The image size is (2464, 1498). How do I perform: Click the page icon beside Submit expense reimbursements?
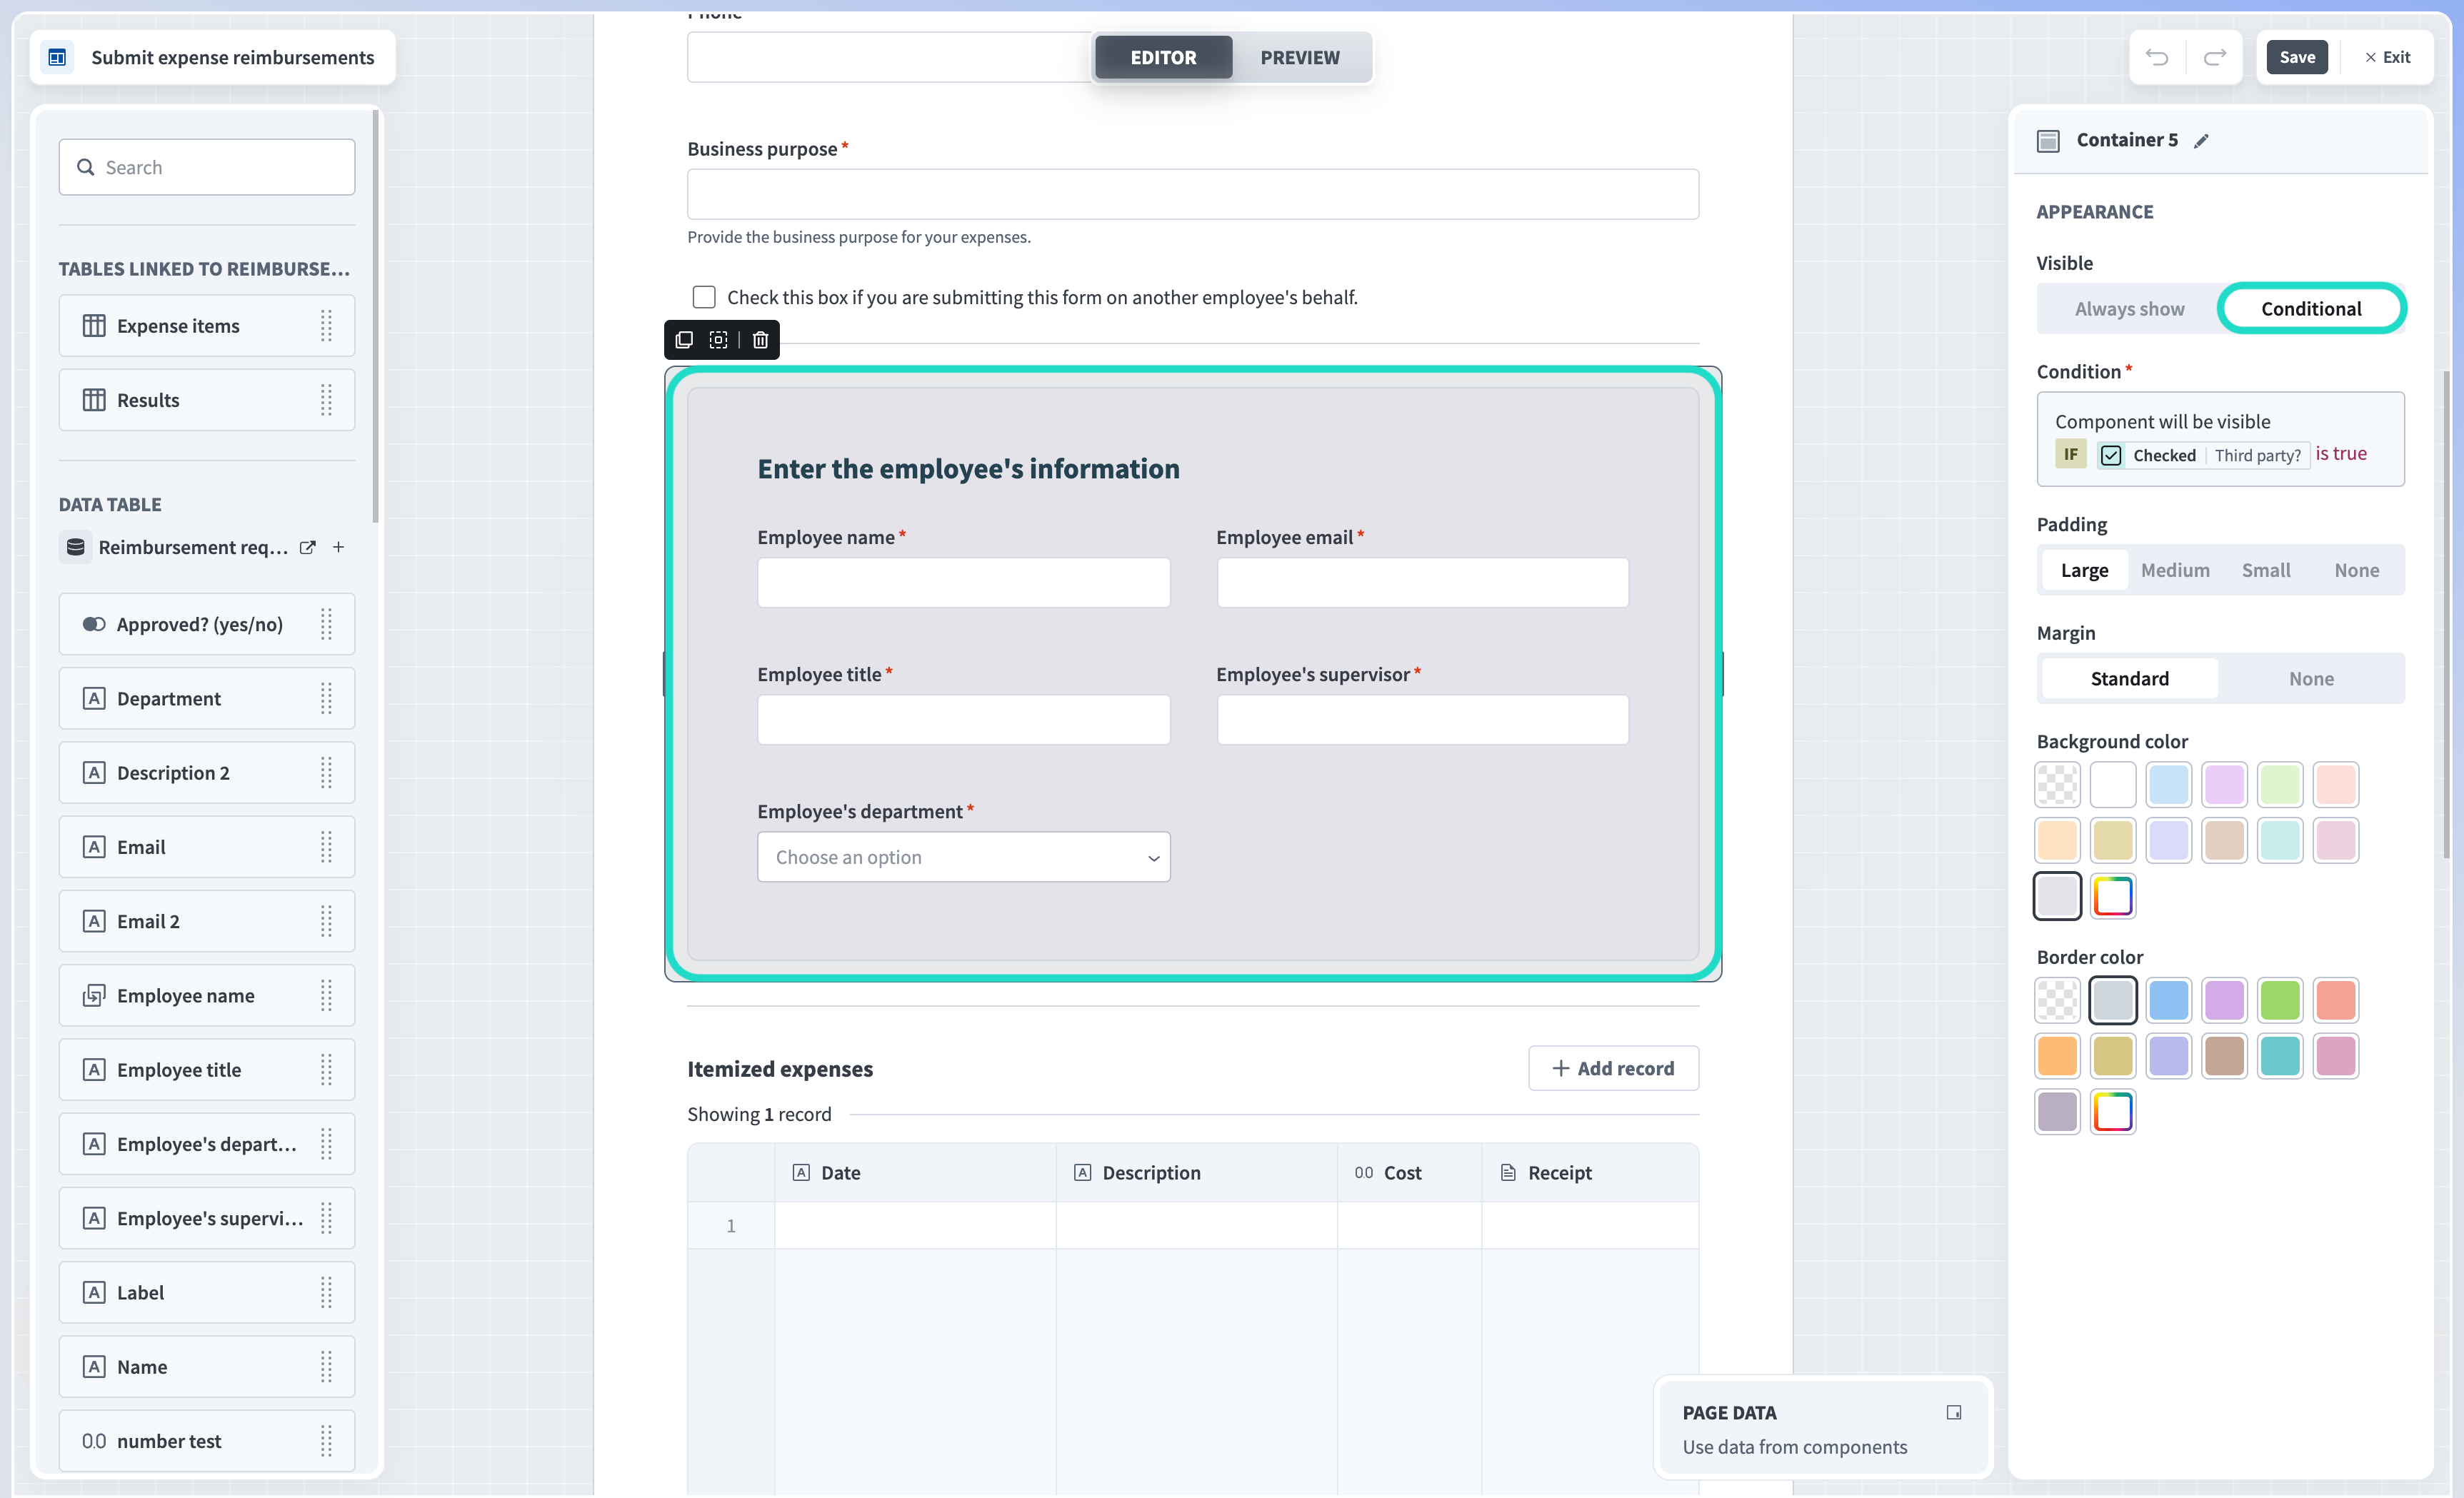(x=57, y=57)
